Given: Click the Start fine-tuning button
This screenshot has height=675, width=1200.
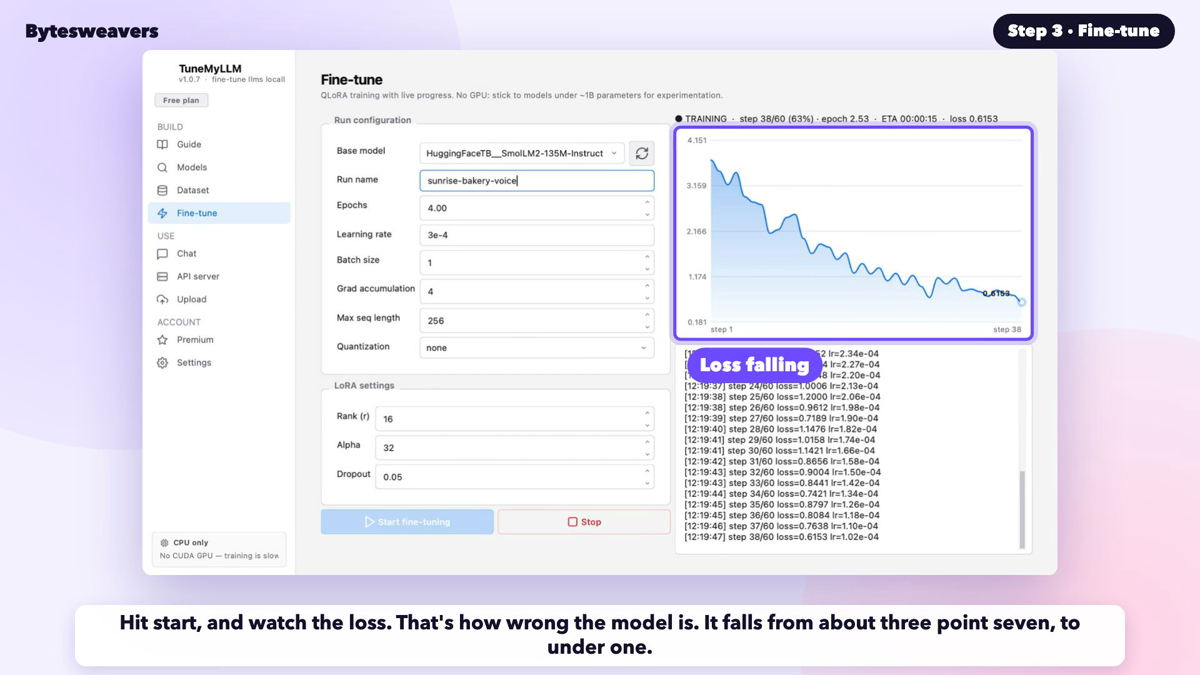Looking at the screenshot, I should tap(407, 522).
